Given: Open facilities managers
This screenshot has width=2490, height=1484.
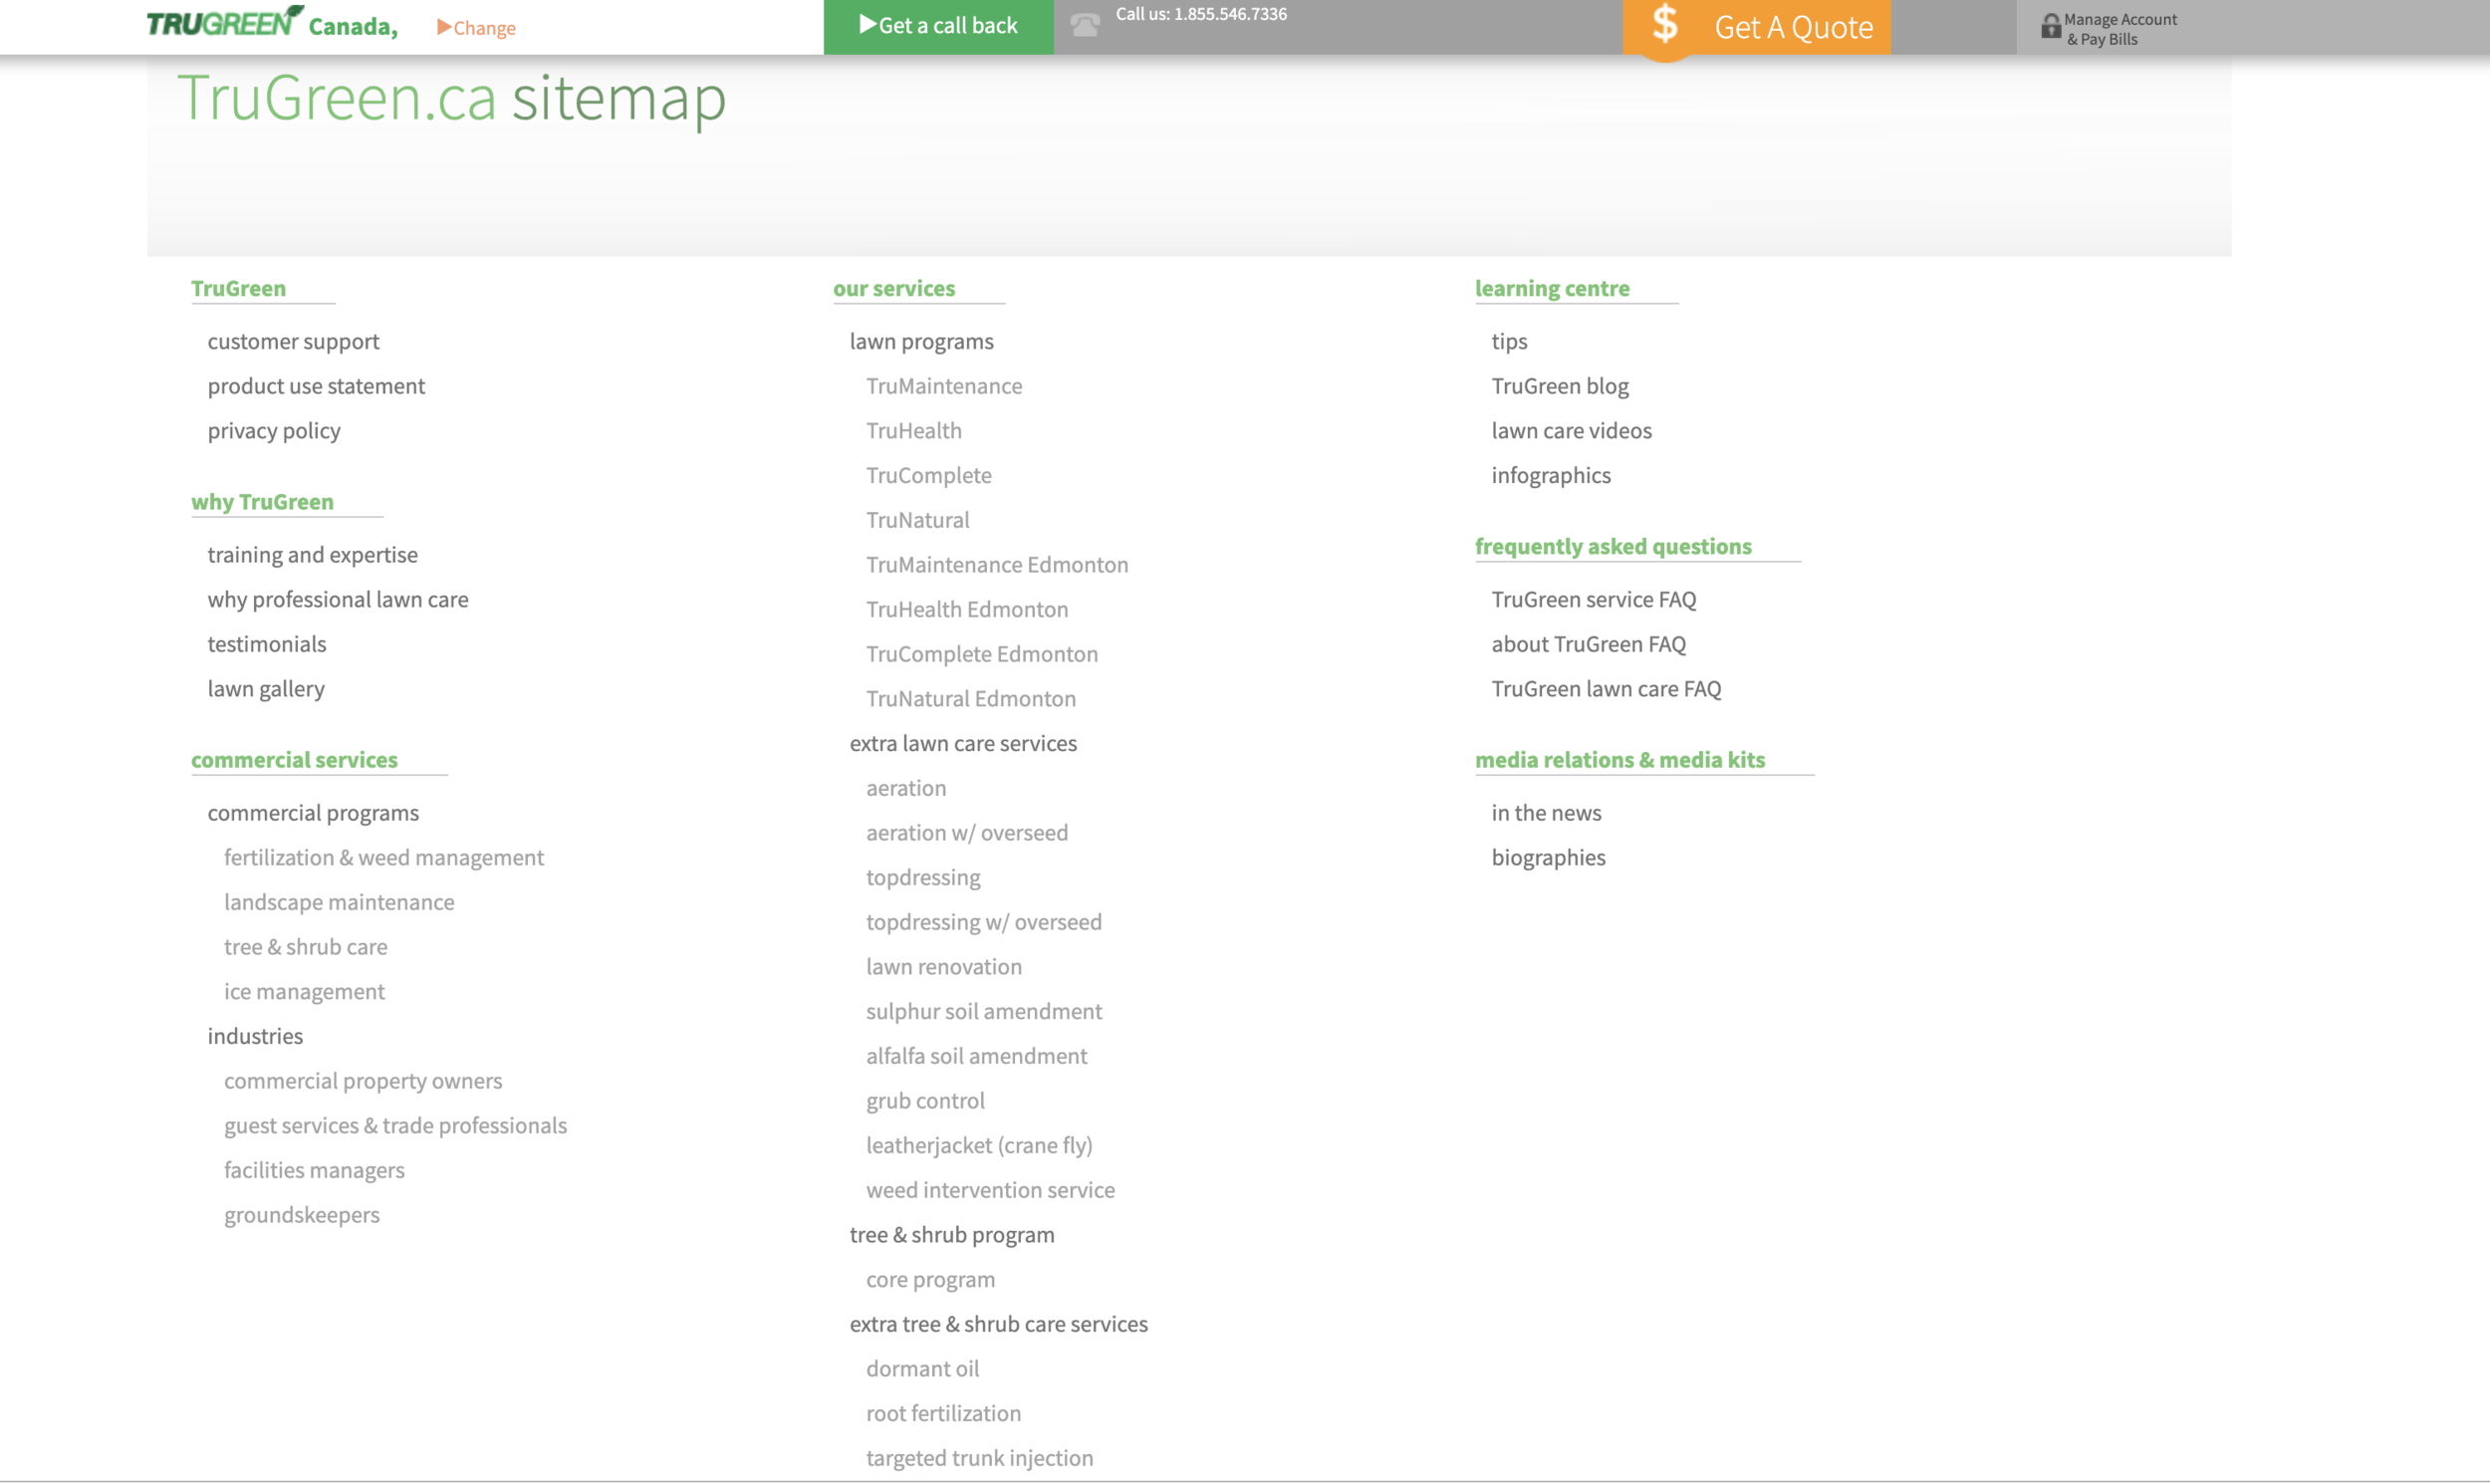Looking at the screenshot, I should (314, 1170).
